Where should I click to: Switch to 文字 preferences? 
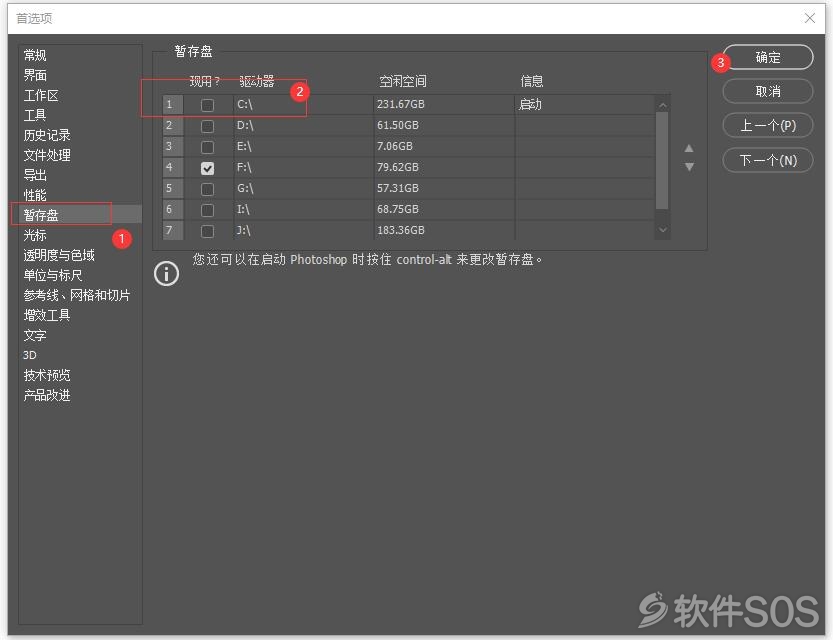coord(35,335)
